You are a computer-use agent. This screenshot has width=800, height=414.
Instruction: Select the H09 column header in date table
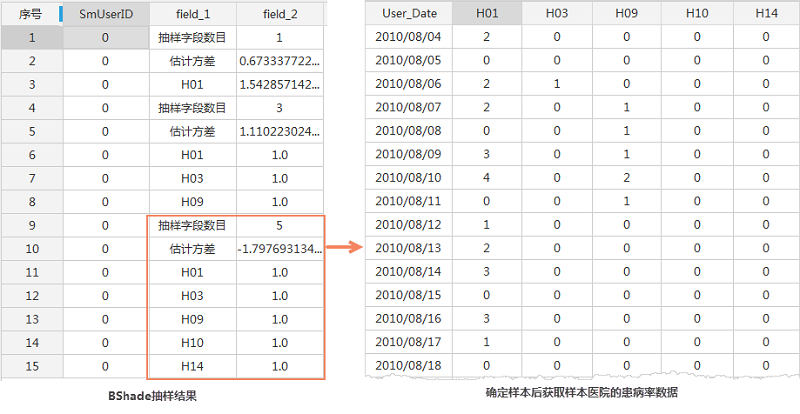pyautogui.click(x=626, y=13)
